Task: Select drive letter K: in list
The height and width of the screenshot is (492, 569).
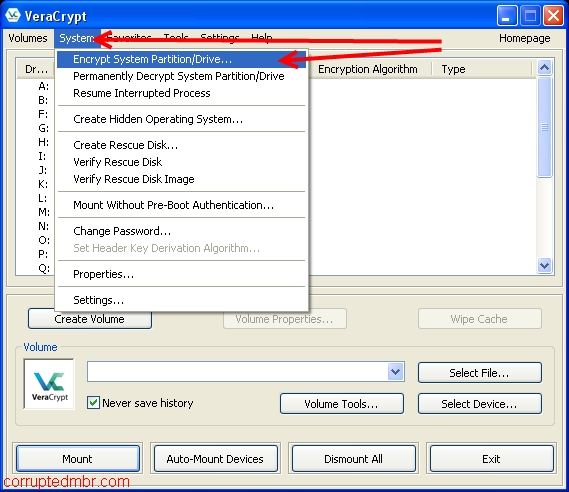Action: point(43,184)
